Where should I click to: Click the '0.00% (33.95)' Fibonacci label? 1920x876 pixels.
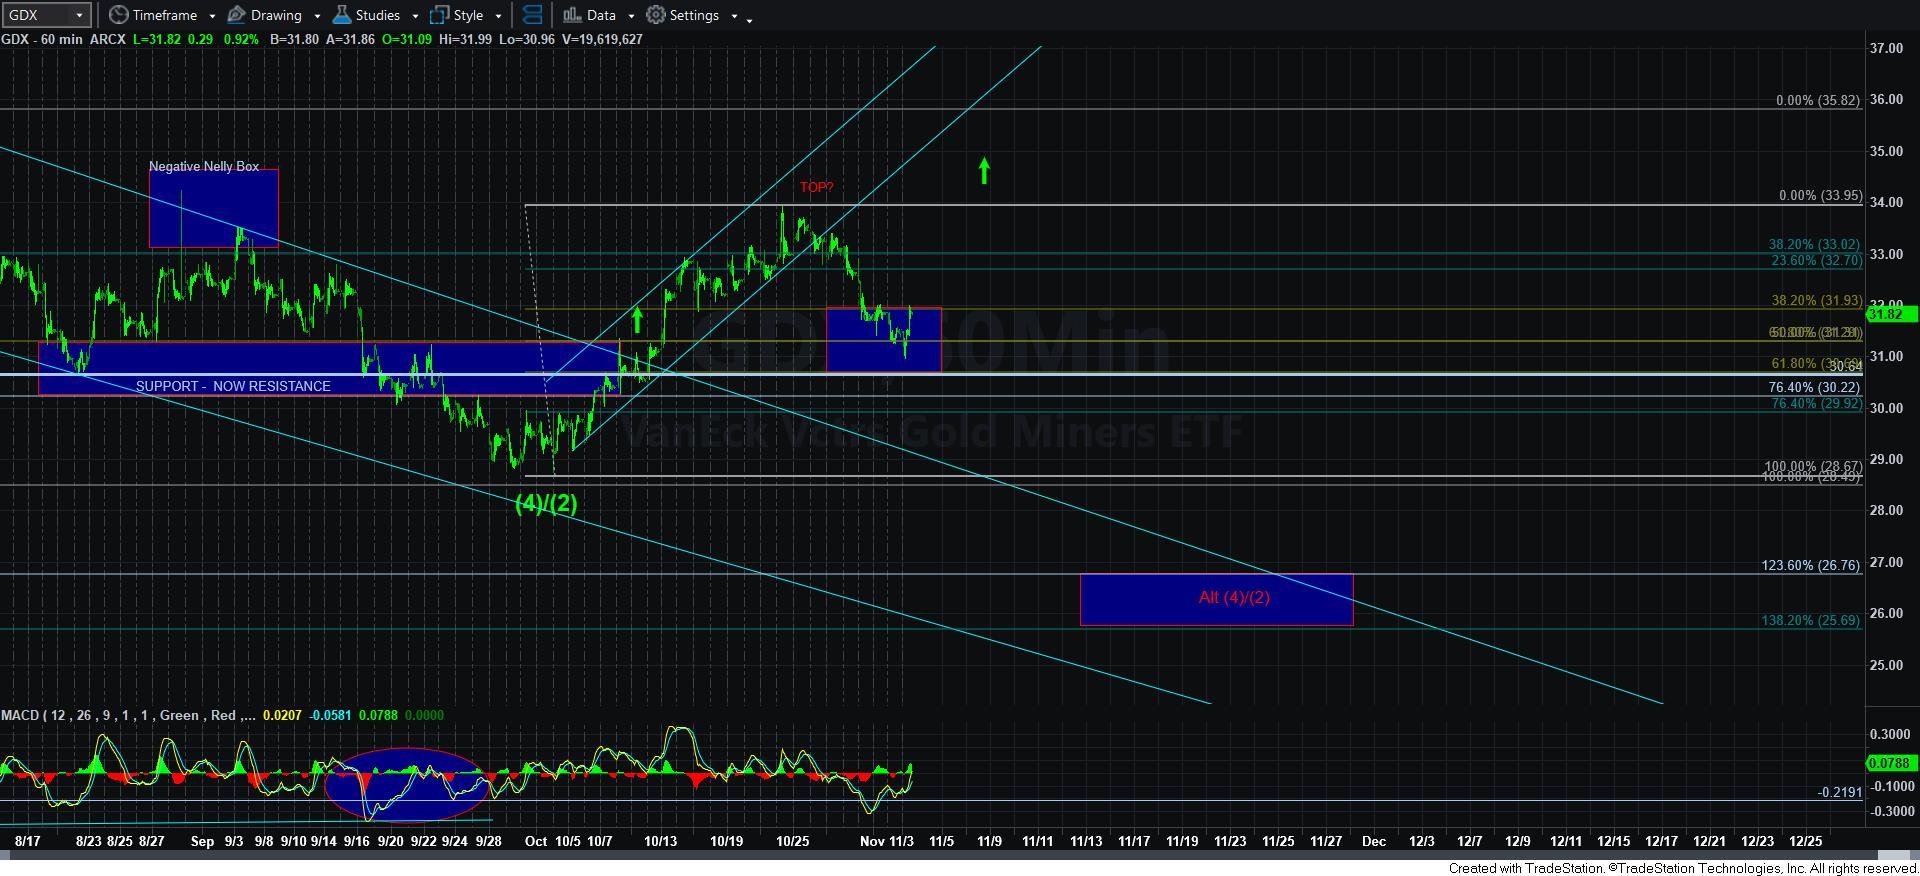click(x=1820, y=195)
